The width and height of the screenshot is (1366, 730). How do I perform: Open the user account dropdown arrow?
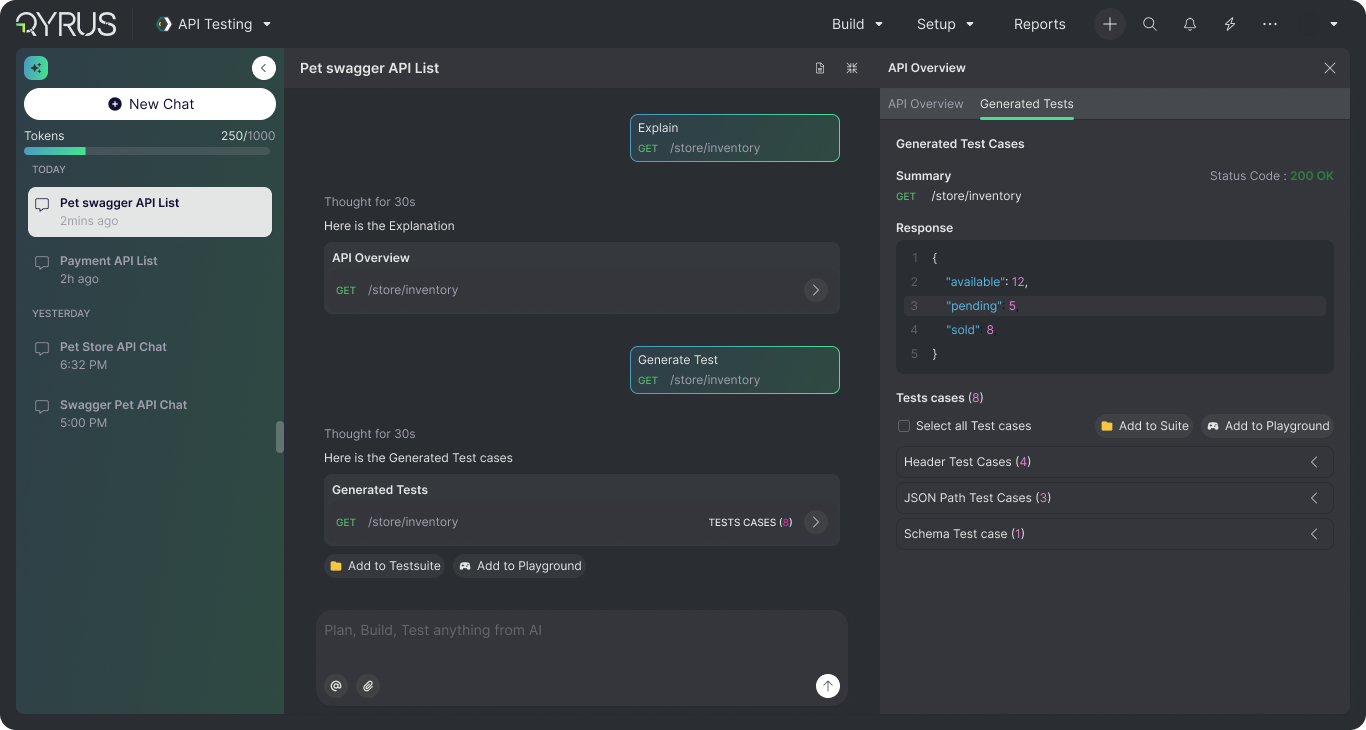(1333, 24)
